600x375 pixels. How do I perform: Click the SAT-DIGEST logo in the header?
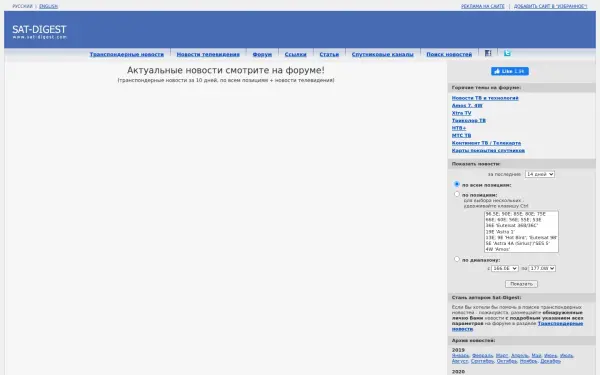point(39,31)
